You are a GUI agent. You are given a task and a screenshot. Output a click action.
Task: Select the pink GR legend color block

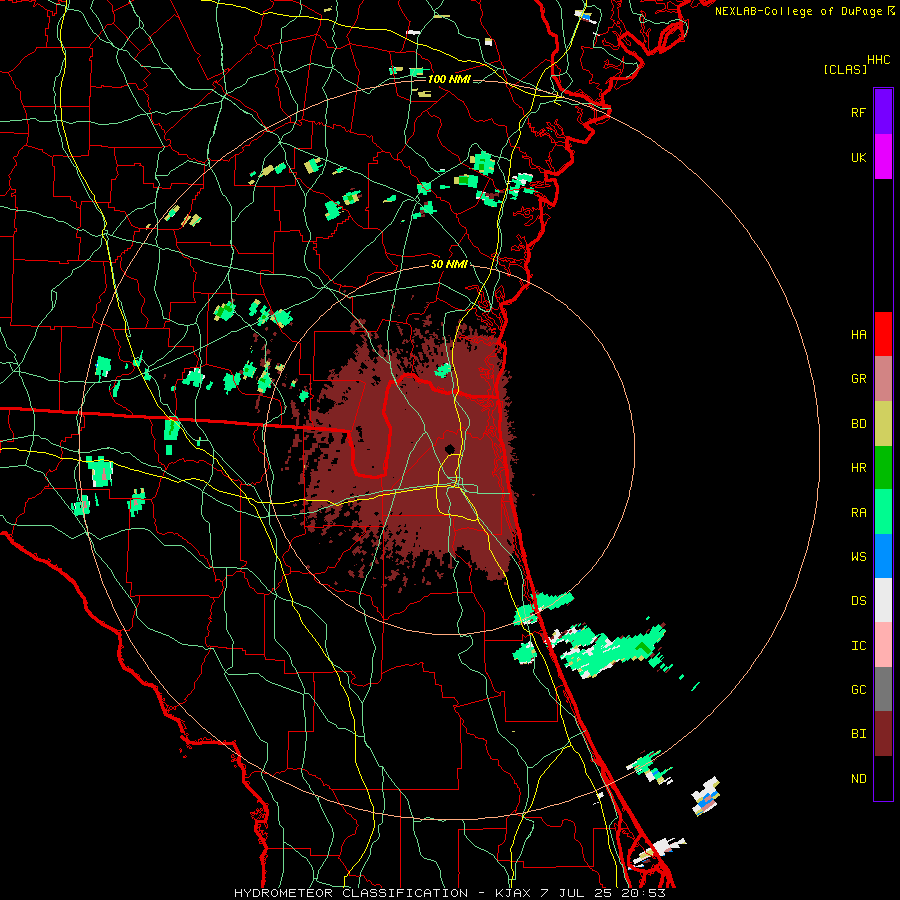(x=883, y=378)
